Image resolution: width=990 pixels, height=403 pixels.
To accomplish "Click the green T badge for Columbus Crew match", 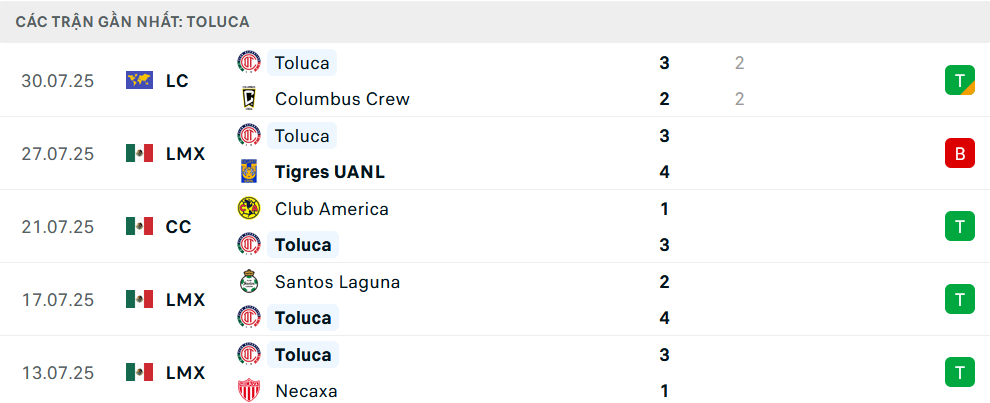I will [x=960, y=80].
